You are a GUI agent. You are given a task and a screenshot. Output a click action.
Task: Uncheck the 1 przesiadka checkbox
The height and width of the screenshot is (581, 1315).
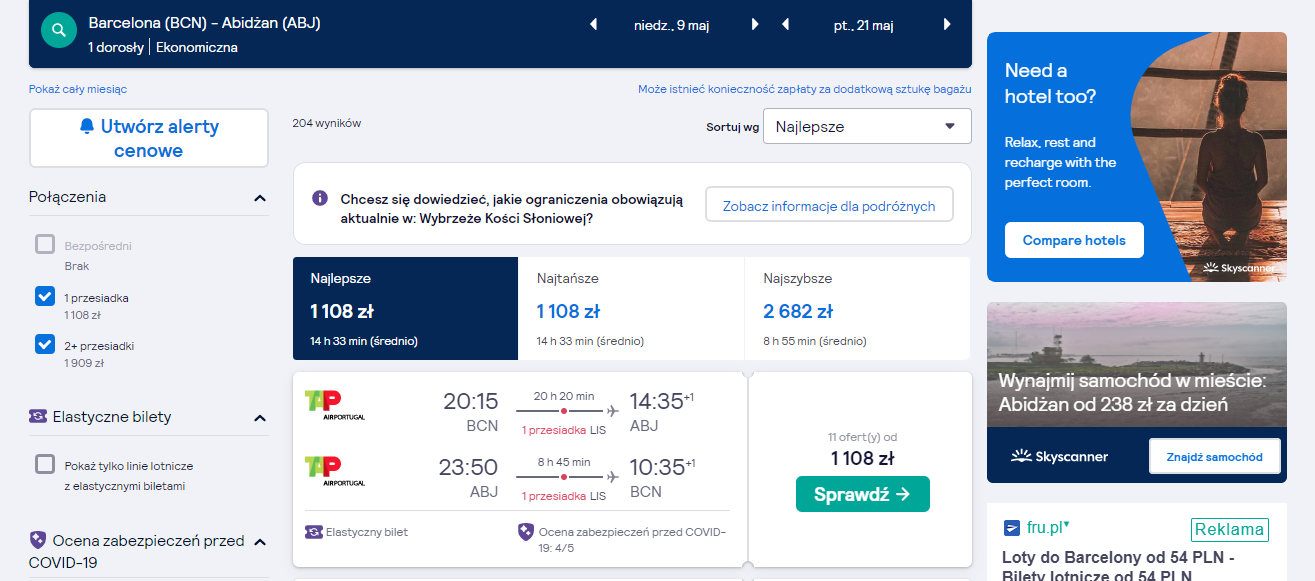[x=44, y=296]
